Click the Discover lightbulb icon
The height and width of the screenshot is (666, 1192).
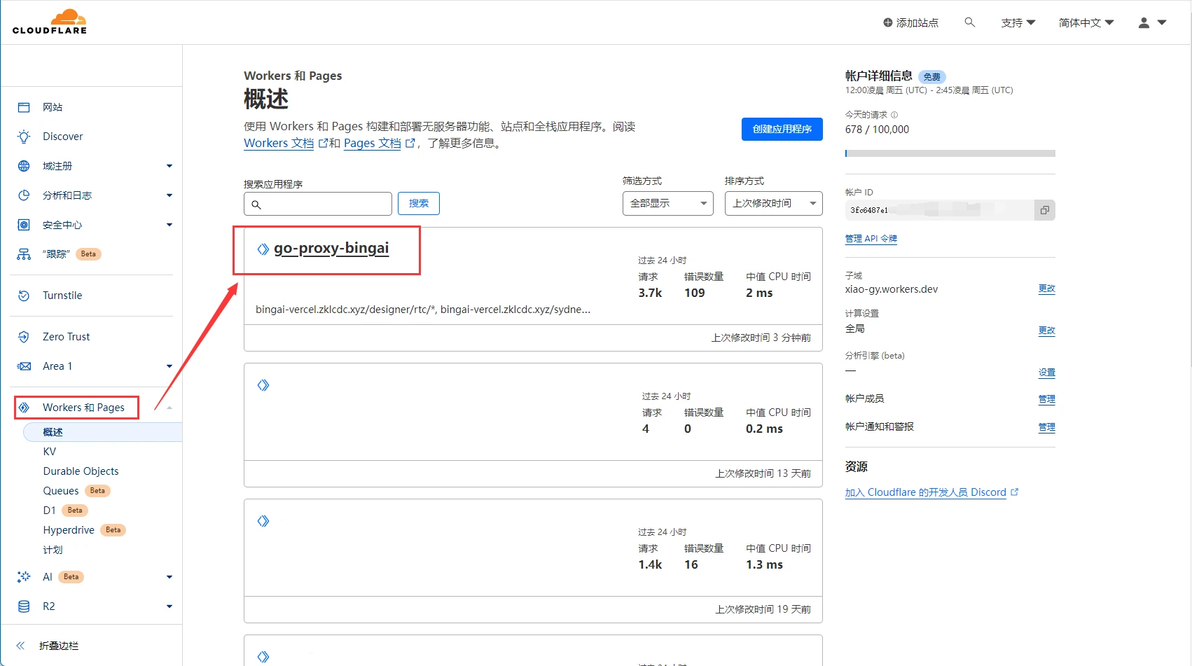[x=24, y=137]
